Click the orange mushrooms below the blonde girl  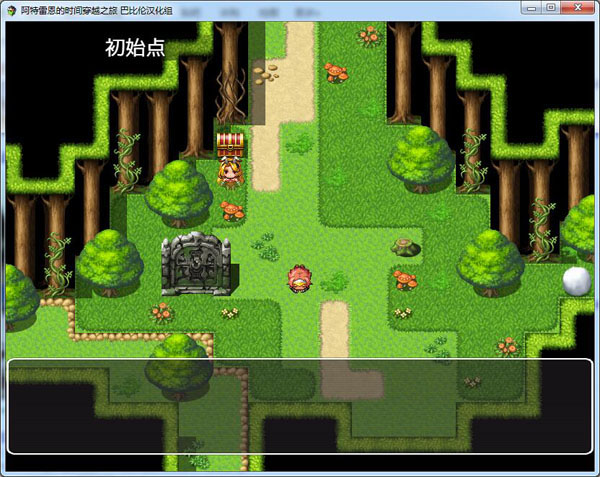(232, 211)
